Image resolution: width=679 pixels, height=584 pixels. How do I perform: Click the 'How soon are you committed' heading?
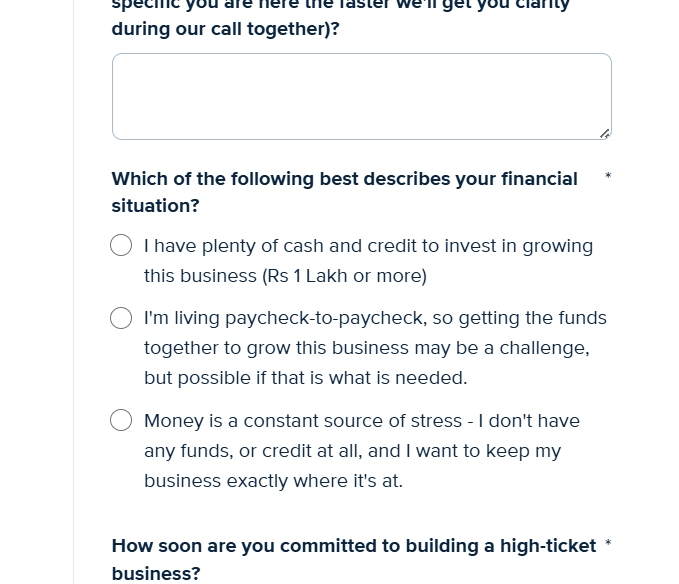pos(354,559)
